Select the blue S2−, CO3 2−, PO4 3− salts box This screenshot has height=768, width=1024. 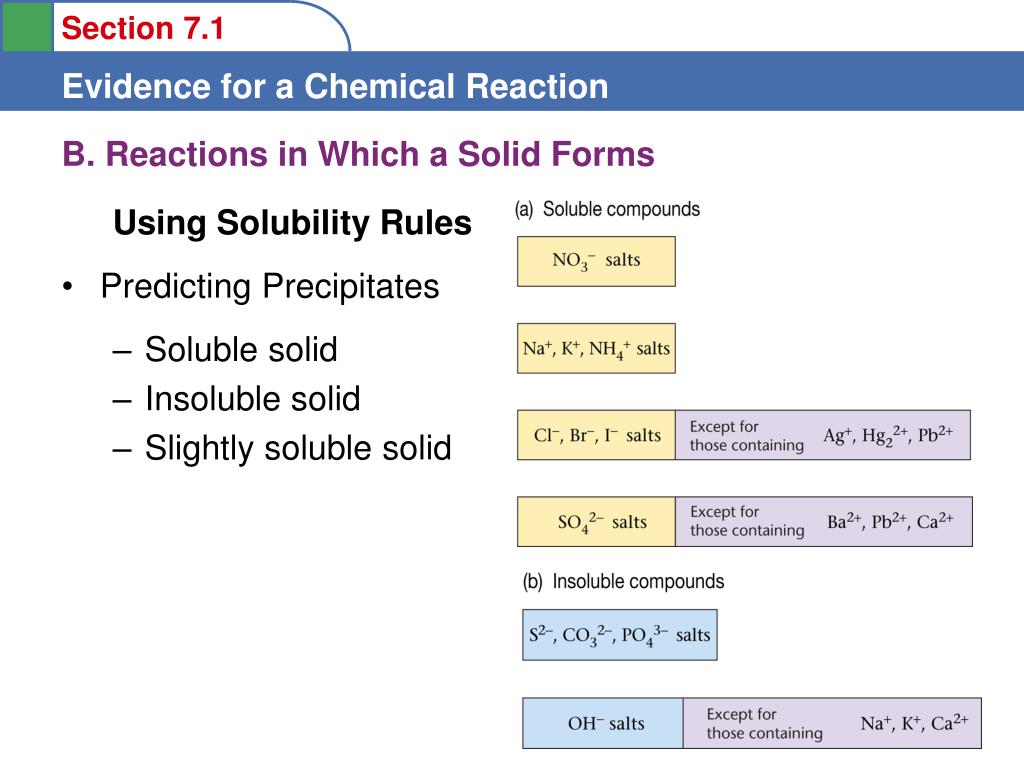point(620,635)
